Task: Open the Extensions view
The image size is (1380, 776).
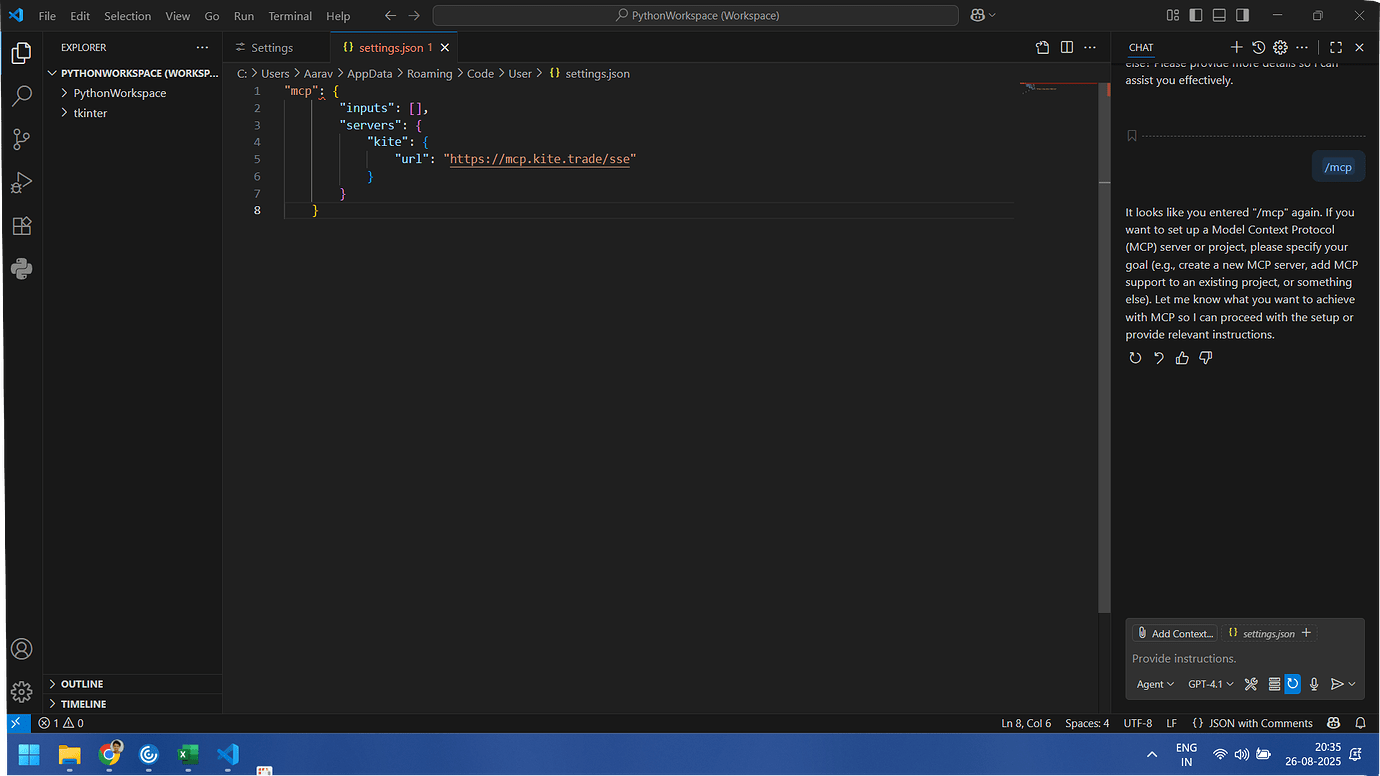Action: click(x=21, y=226)
